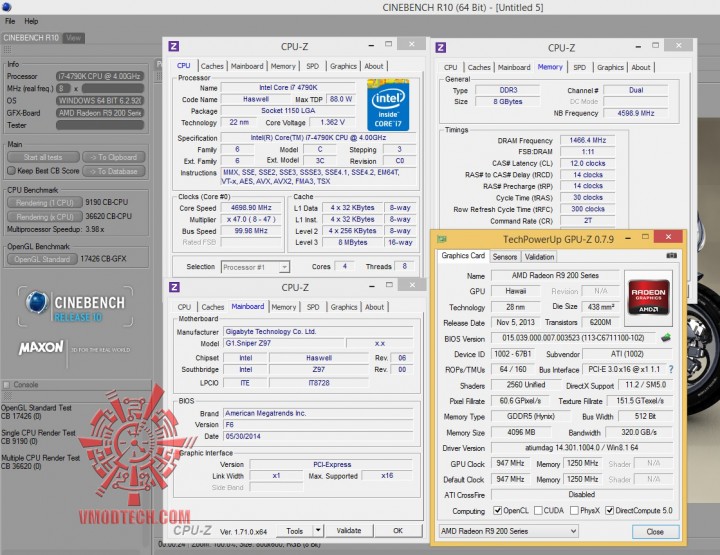This screenshot has width=720, height=555.
Task: Click the Manufacturer Gigabyte Technology field
Action: tap(319, 331)
